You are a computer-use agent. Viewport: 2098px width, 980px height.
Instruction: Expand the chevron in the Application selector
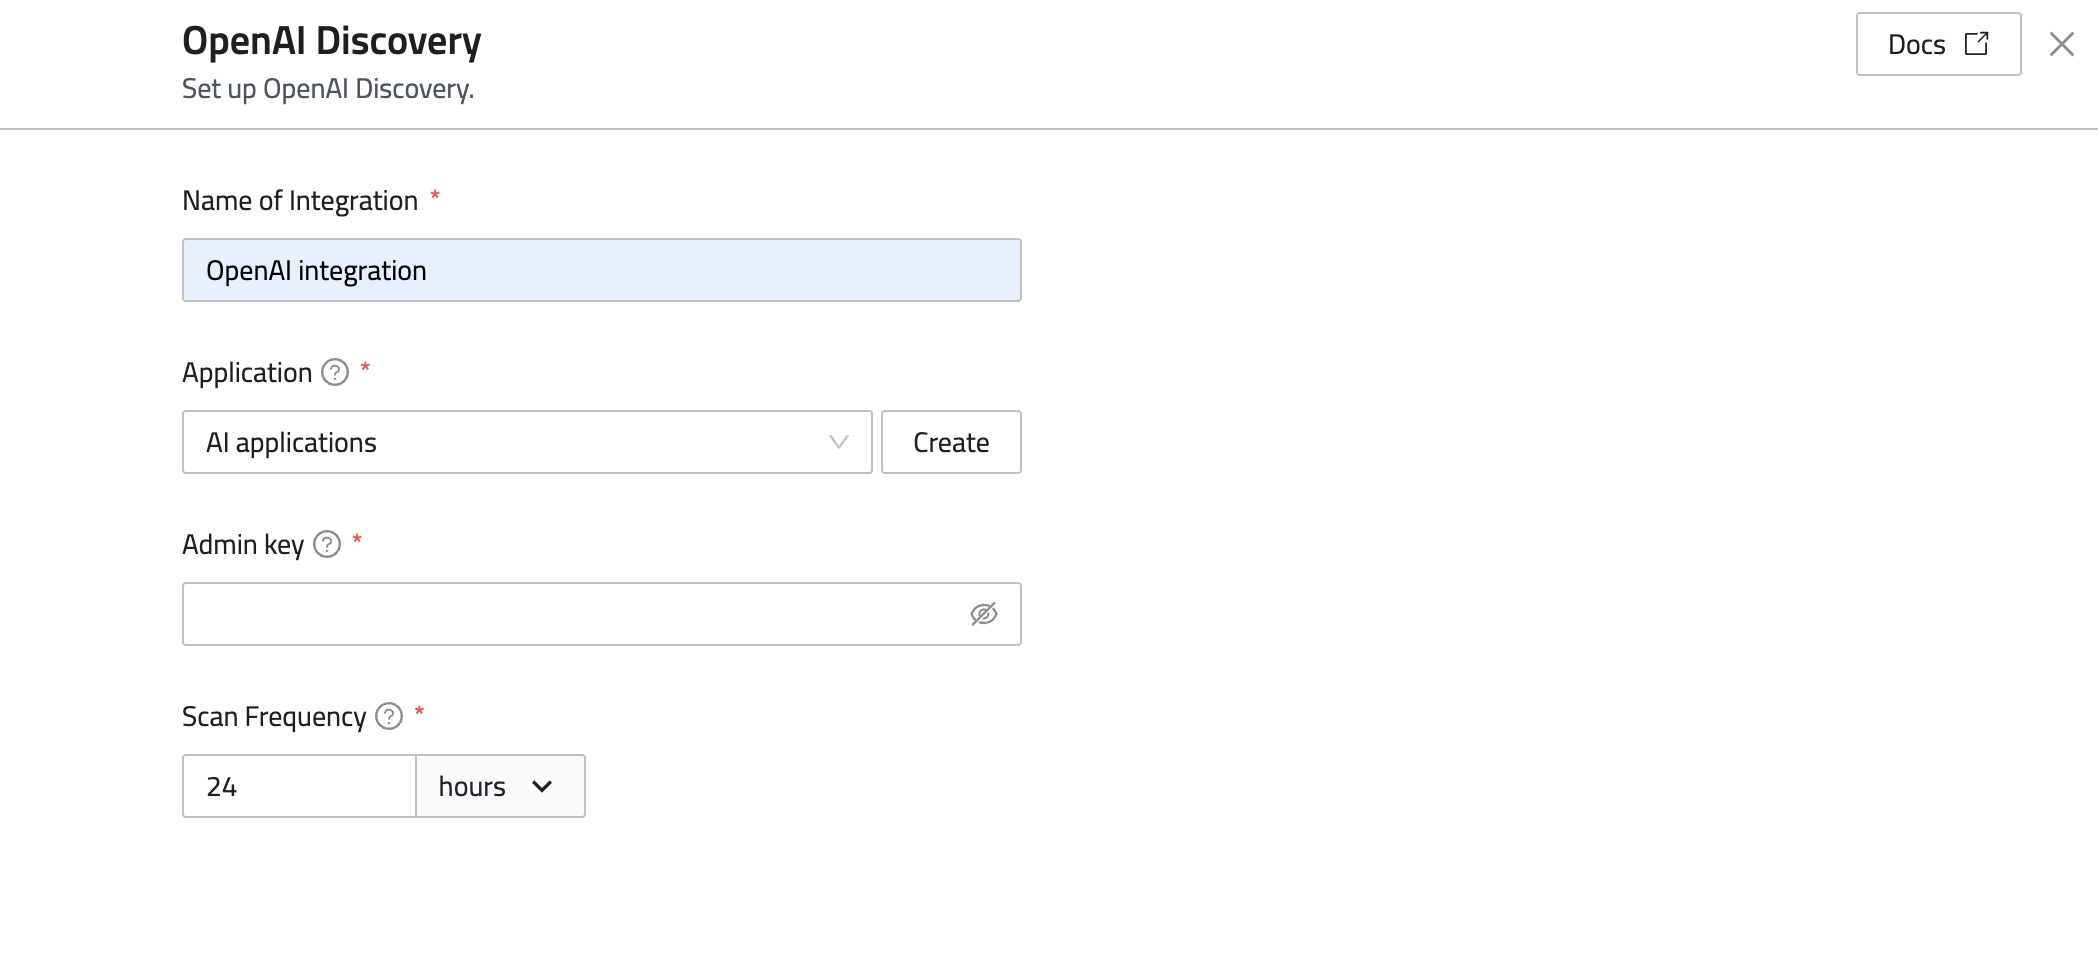(838, 442)
